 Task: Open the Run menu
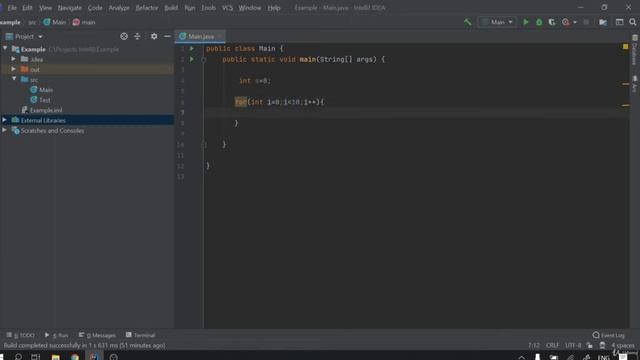(x=190, y=8)
